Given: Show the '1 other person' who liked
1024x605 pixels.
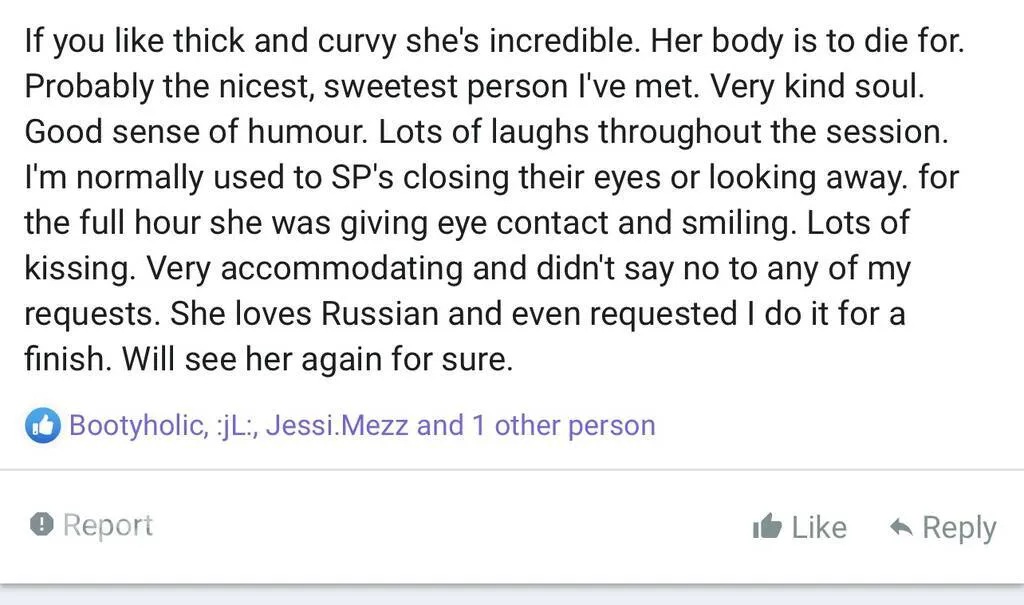Looking at the screenshot, I should point(563,425).
